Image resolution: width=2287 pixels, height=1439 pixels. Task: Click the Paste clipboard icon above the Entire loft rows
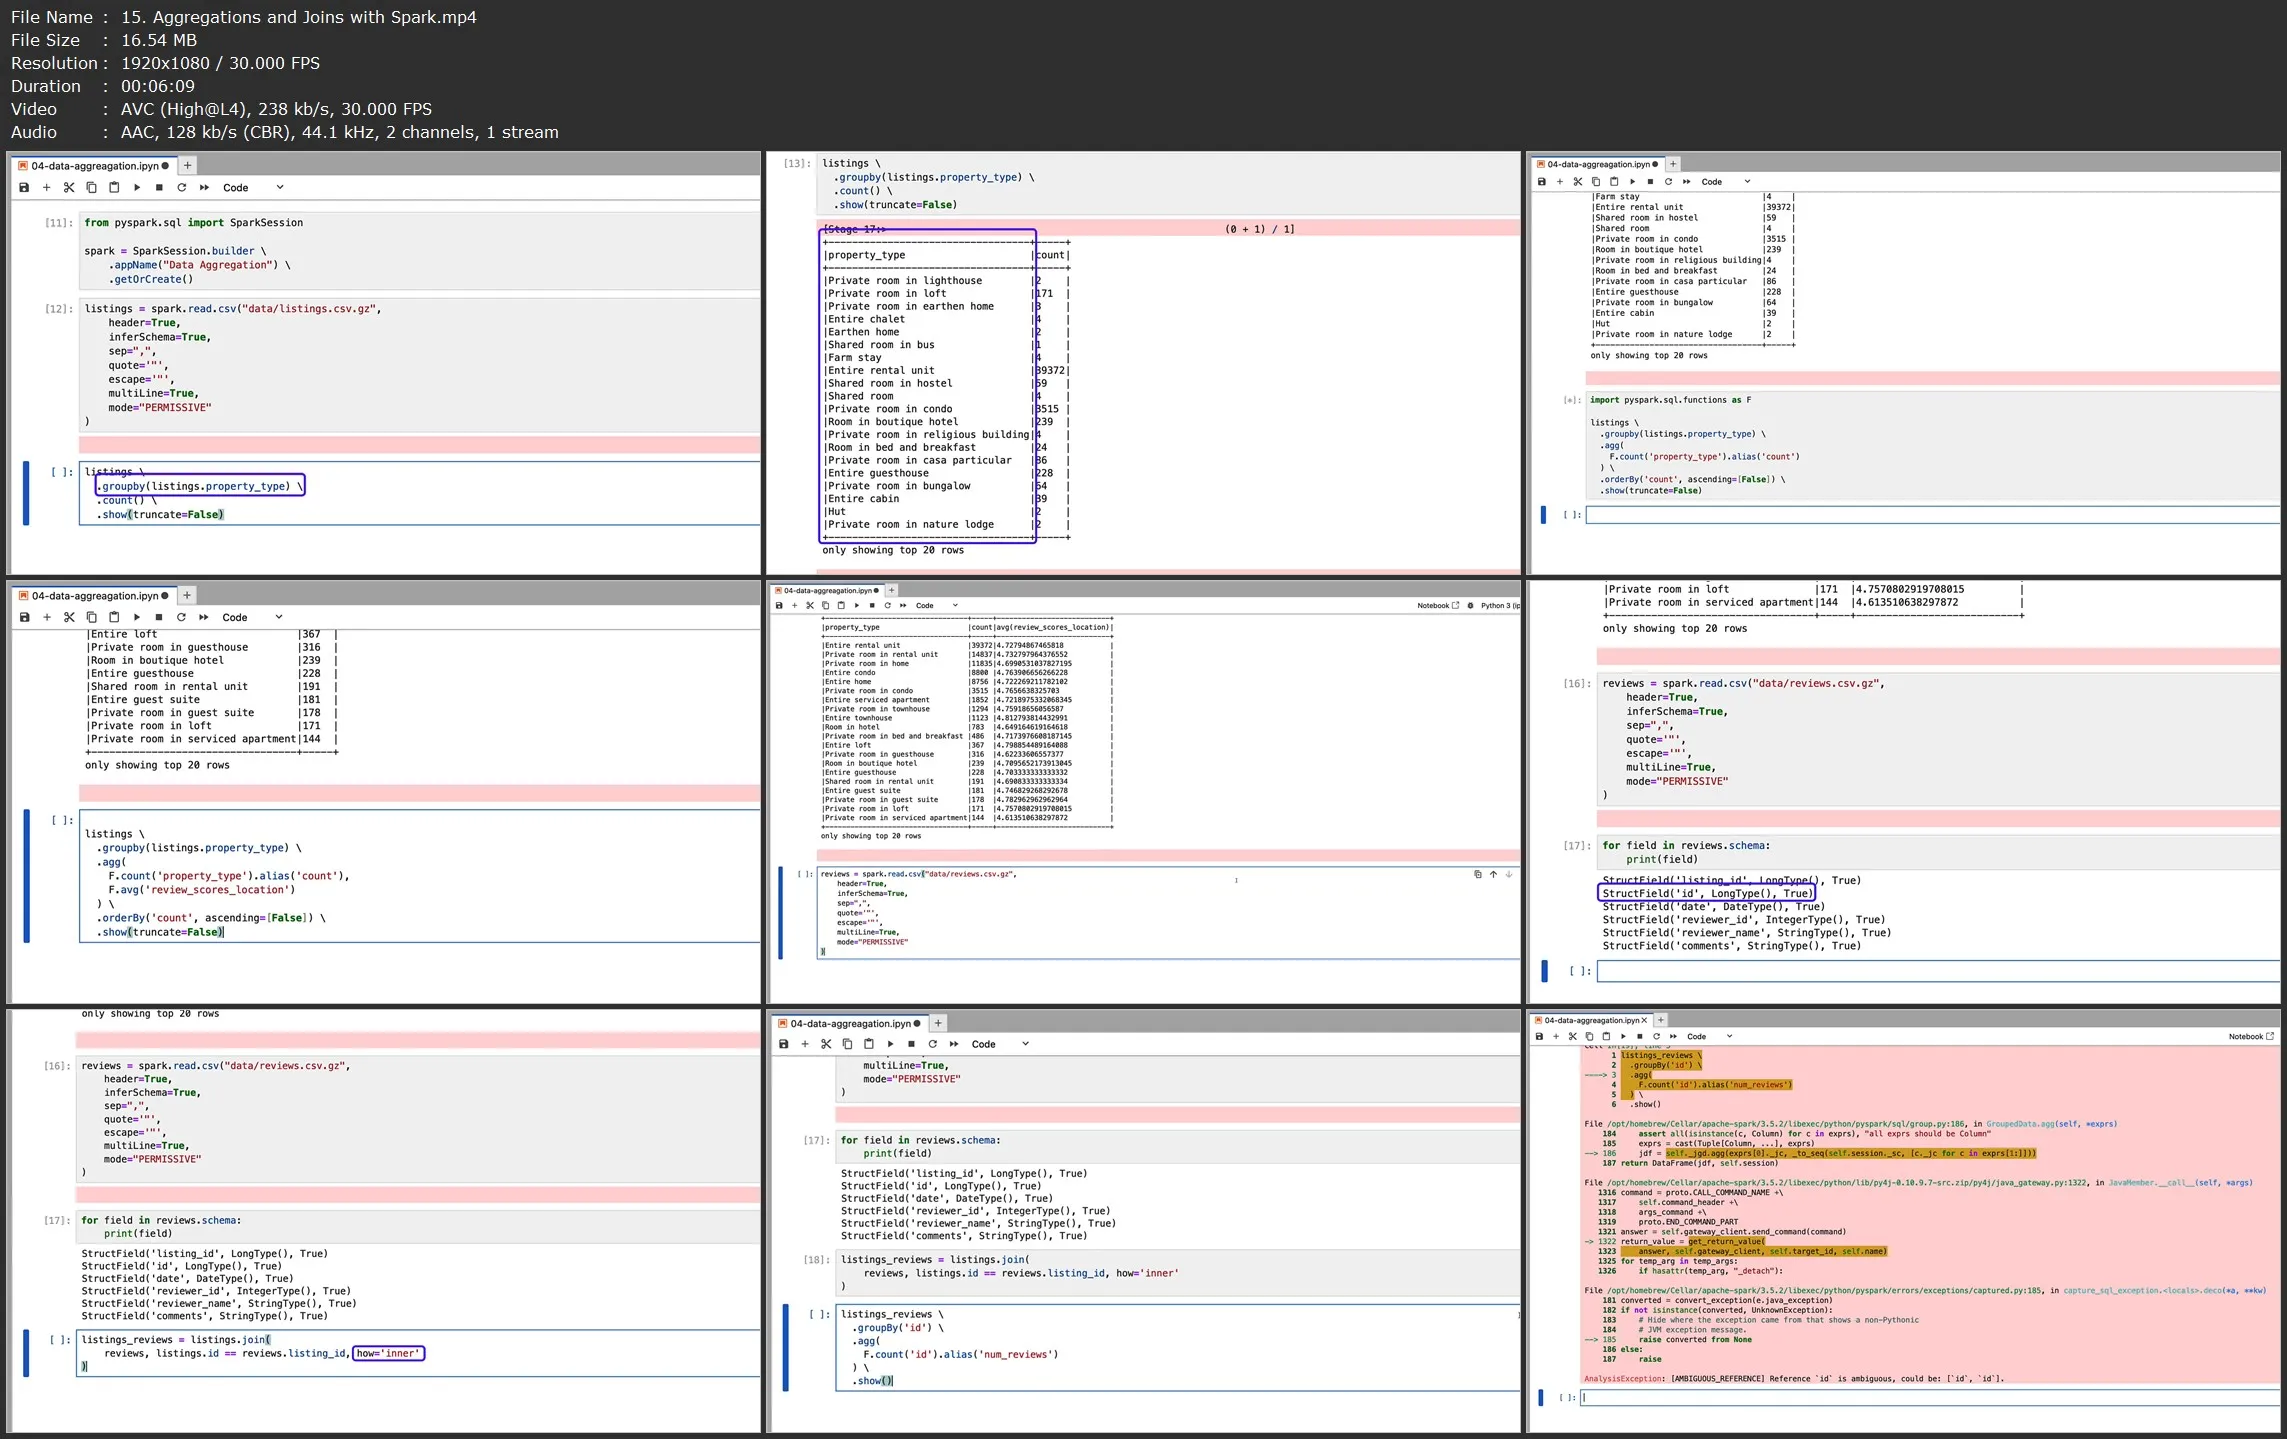point(114,618)
